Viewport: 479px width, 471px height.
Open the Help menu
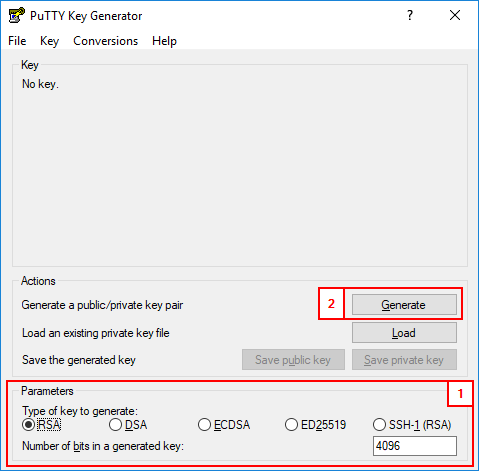click(164, 41)
